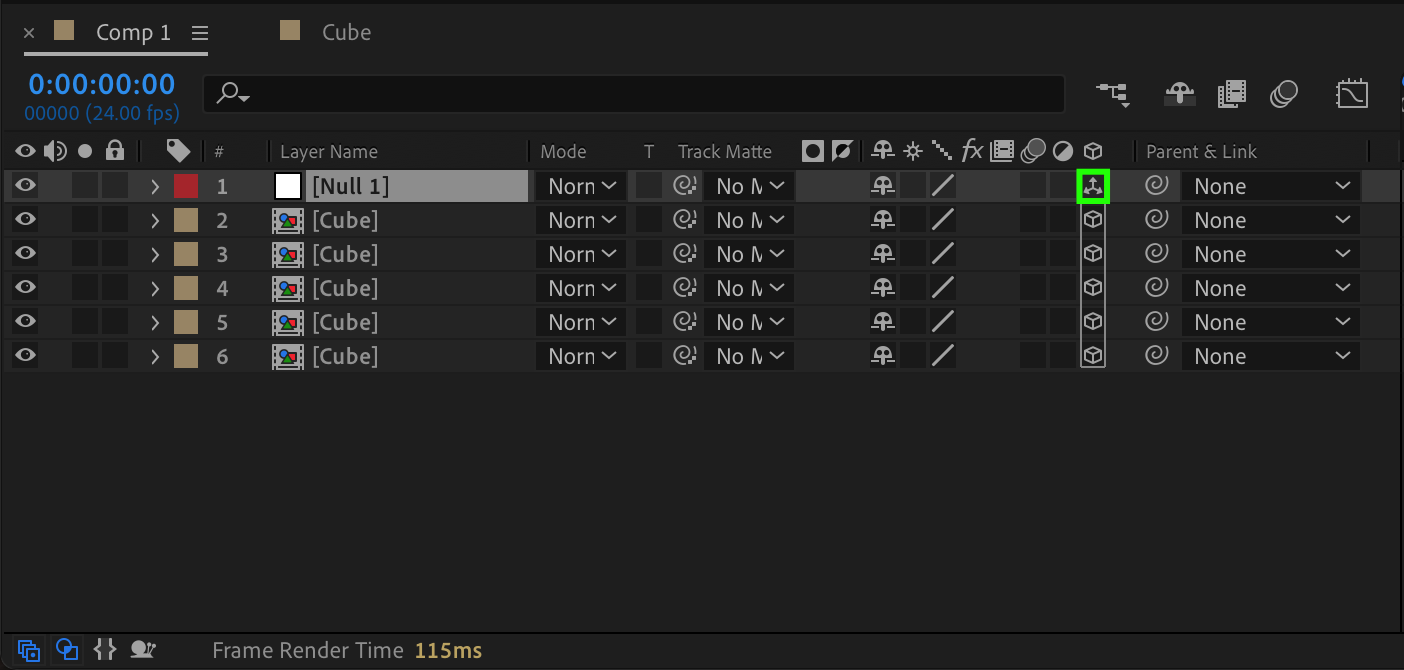Open the Composition Mini-Flowchart icon
This screenshot has width=1404, height=670.
coord(1113,94)
